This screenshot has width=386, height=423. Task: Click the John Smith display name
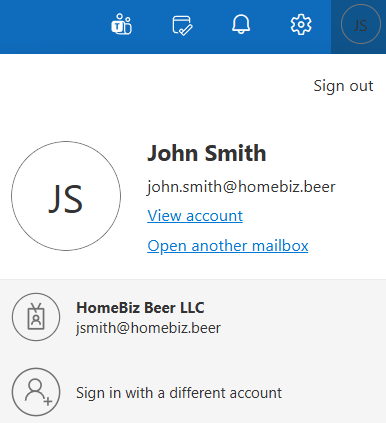click(207, 153)
